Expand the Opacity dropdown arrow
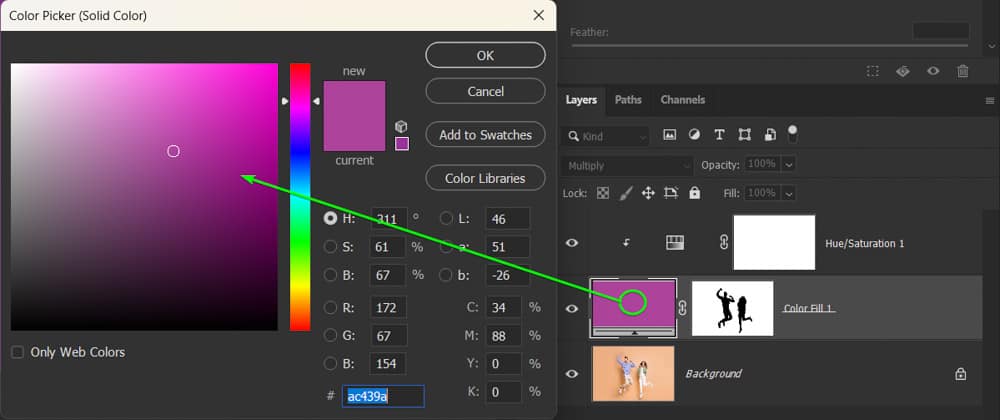The width and height of the screenshot is (1000, 420). [789, 164]
